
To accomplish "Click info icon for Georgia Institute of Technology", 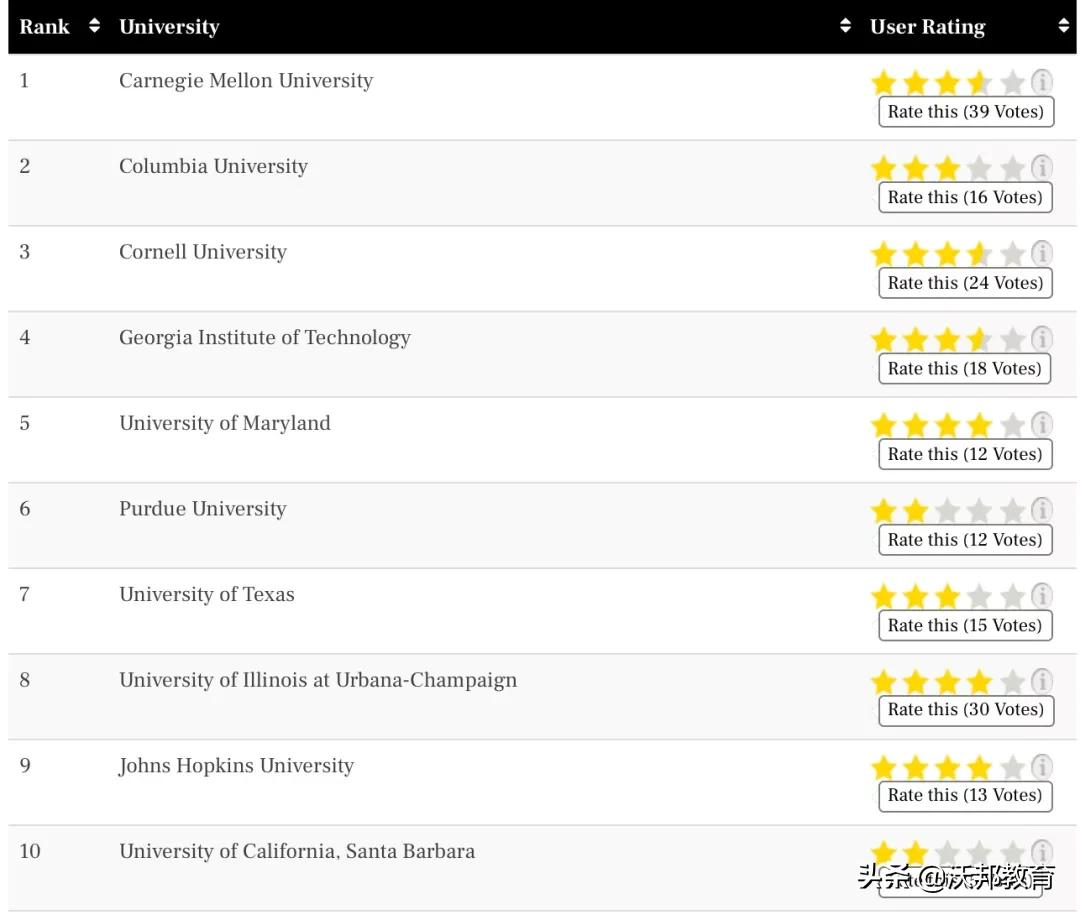I will [x=1042, y=339].
